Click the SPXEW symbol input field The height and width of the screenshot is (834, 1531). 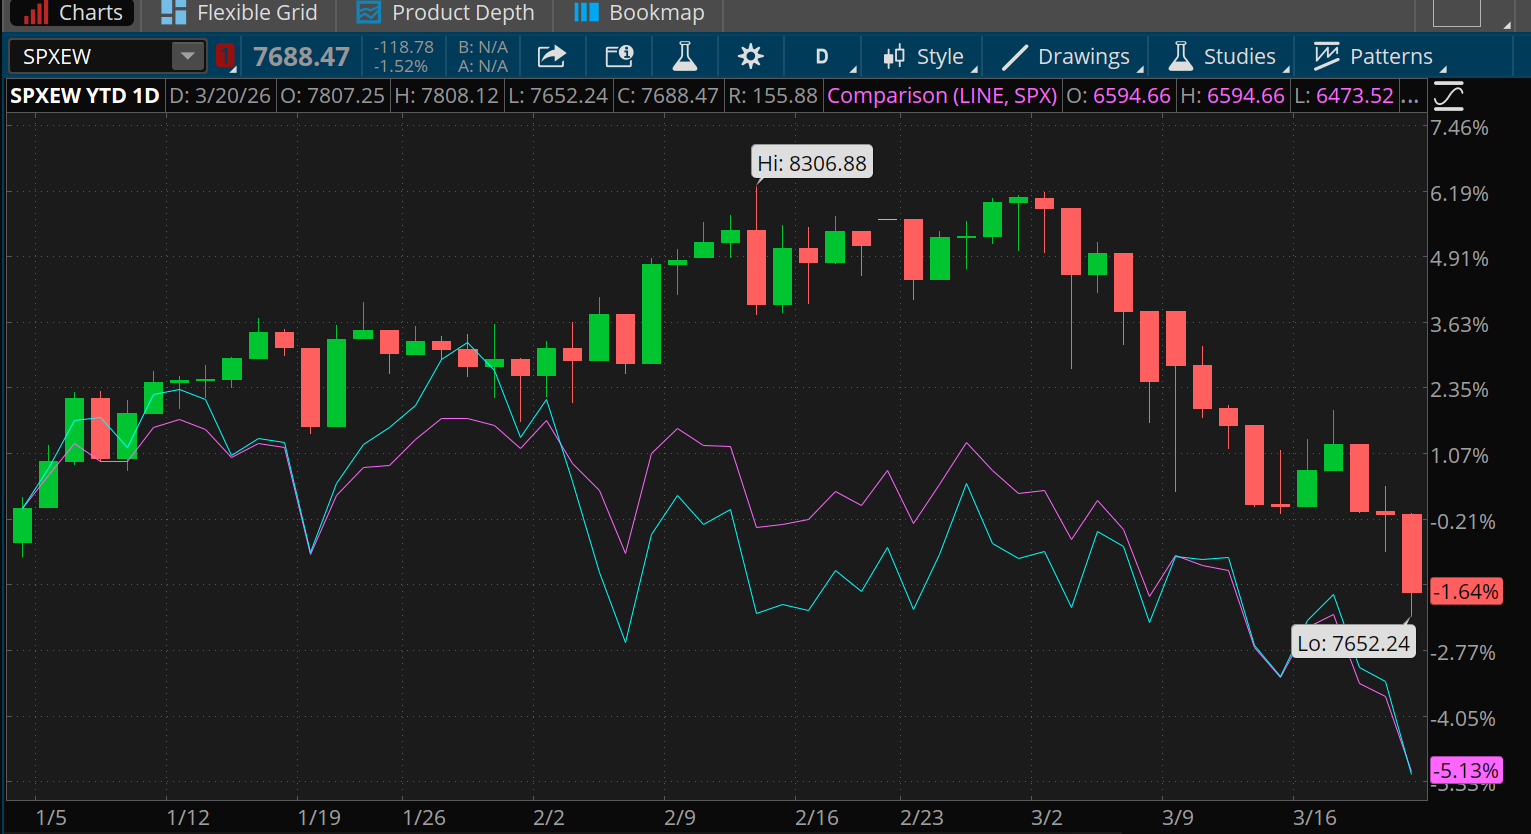pyautogui.click(x=90, y=56)
